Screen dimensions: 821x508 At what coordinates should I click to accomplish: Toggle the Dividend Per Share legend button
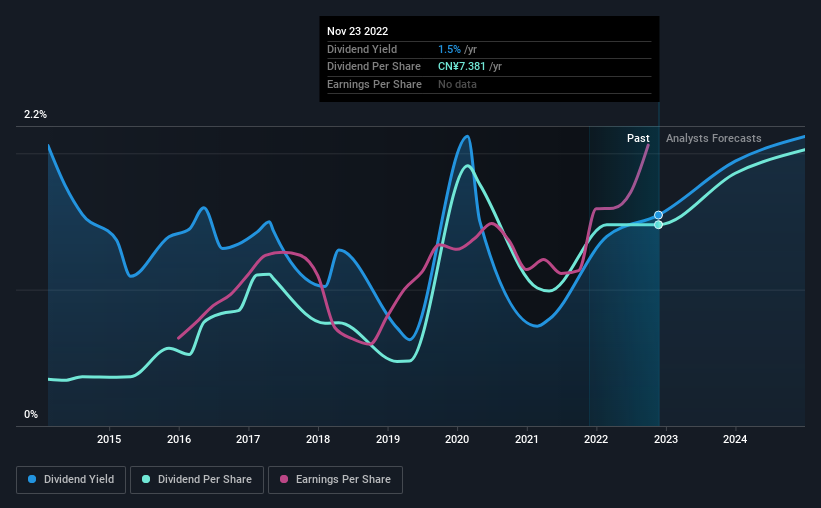click(x=197, y=480)
